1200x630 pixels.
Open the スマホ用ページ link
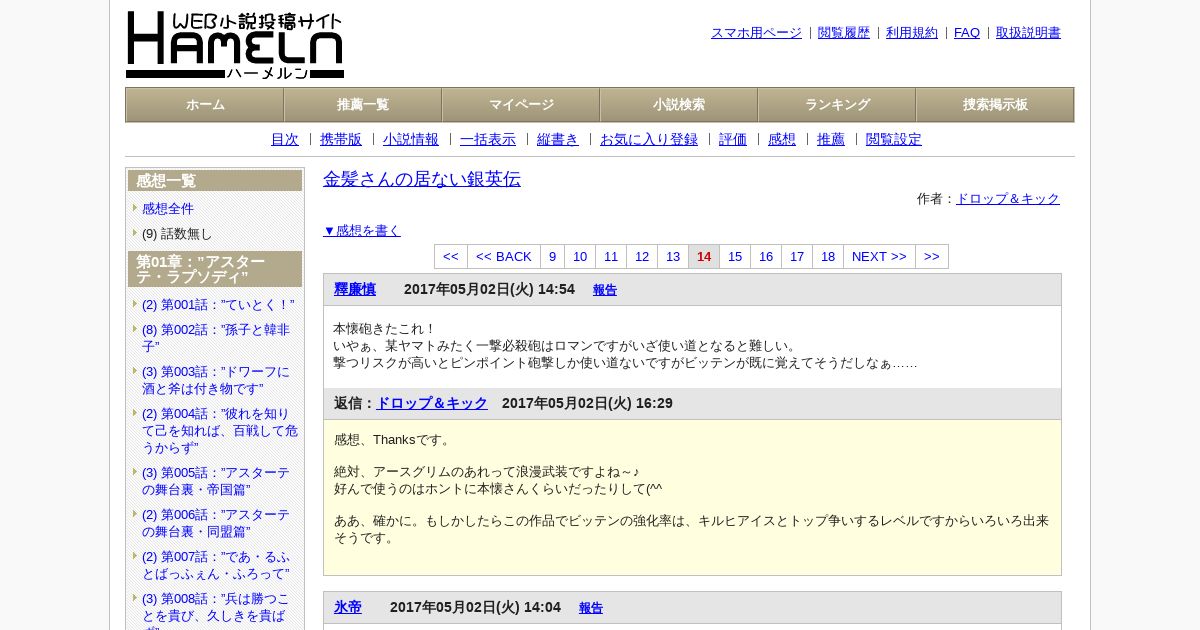(x=756, y=32)
